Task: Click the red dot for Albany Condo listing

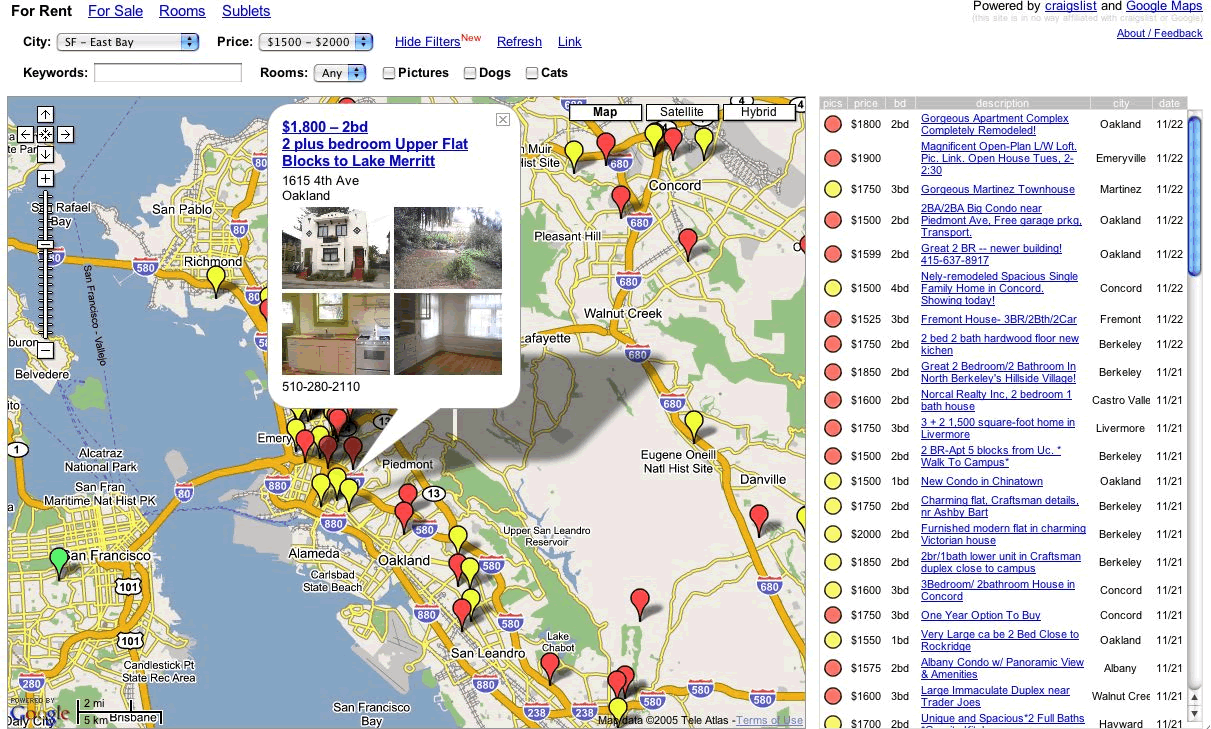Action: click(832, 668)
